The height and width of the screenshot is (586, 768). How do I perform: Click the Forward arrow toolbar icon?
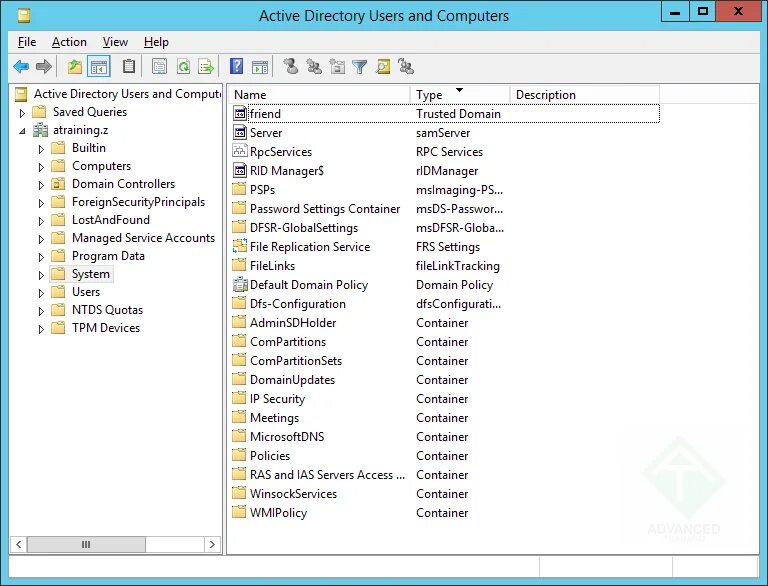click(x=44, y=66)
